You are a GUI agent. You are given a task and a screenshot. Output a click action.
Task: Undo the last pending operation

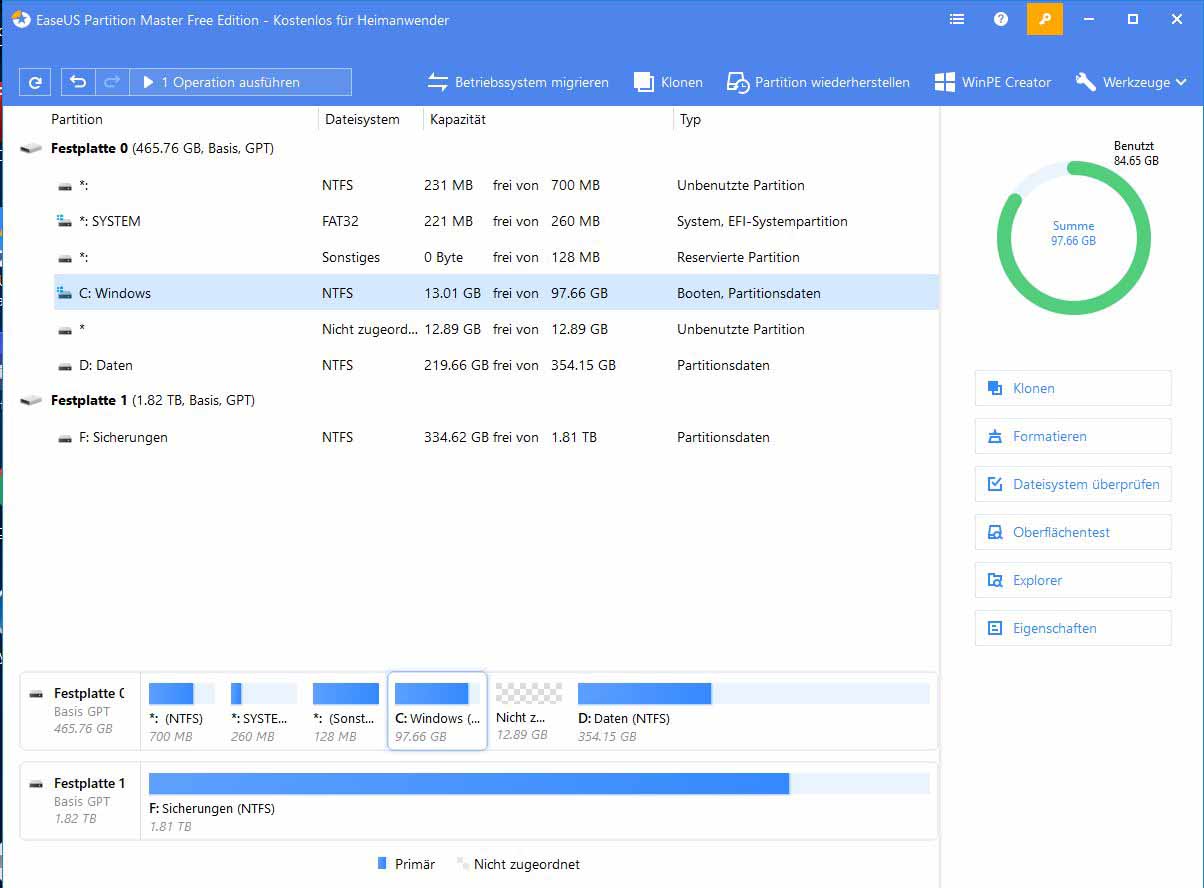point(78,82)
